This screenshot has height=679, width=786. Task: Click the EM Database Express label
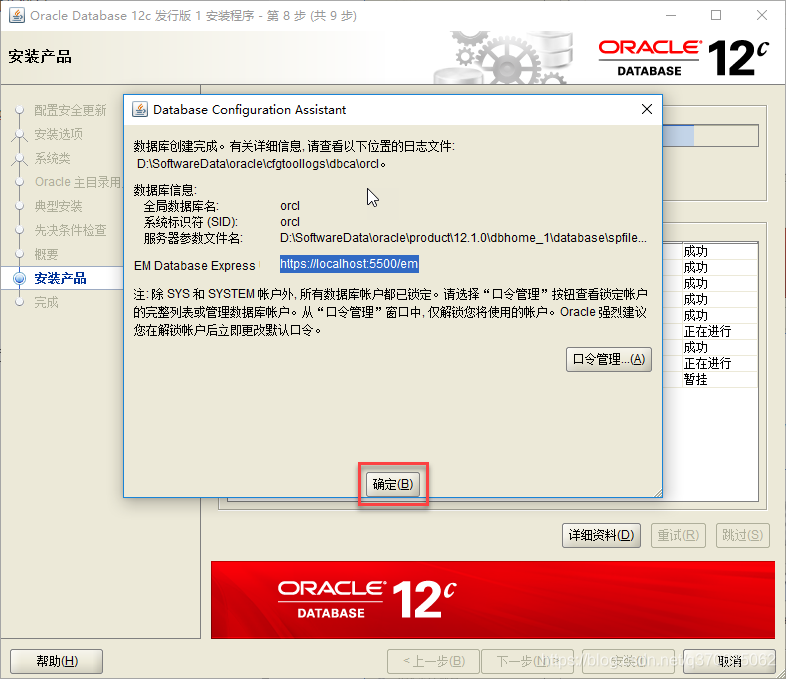click(194, 266)
